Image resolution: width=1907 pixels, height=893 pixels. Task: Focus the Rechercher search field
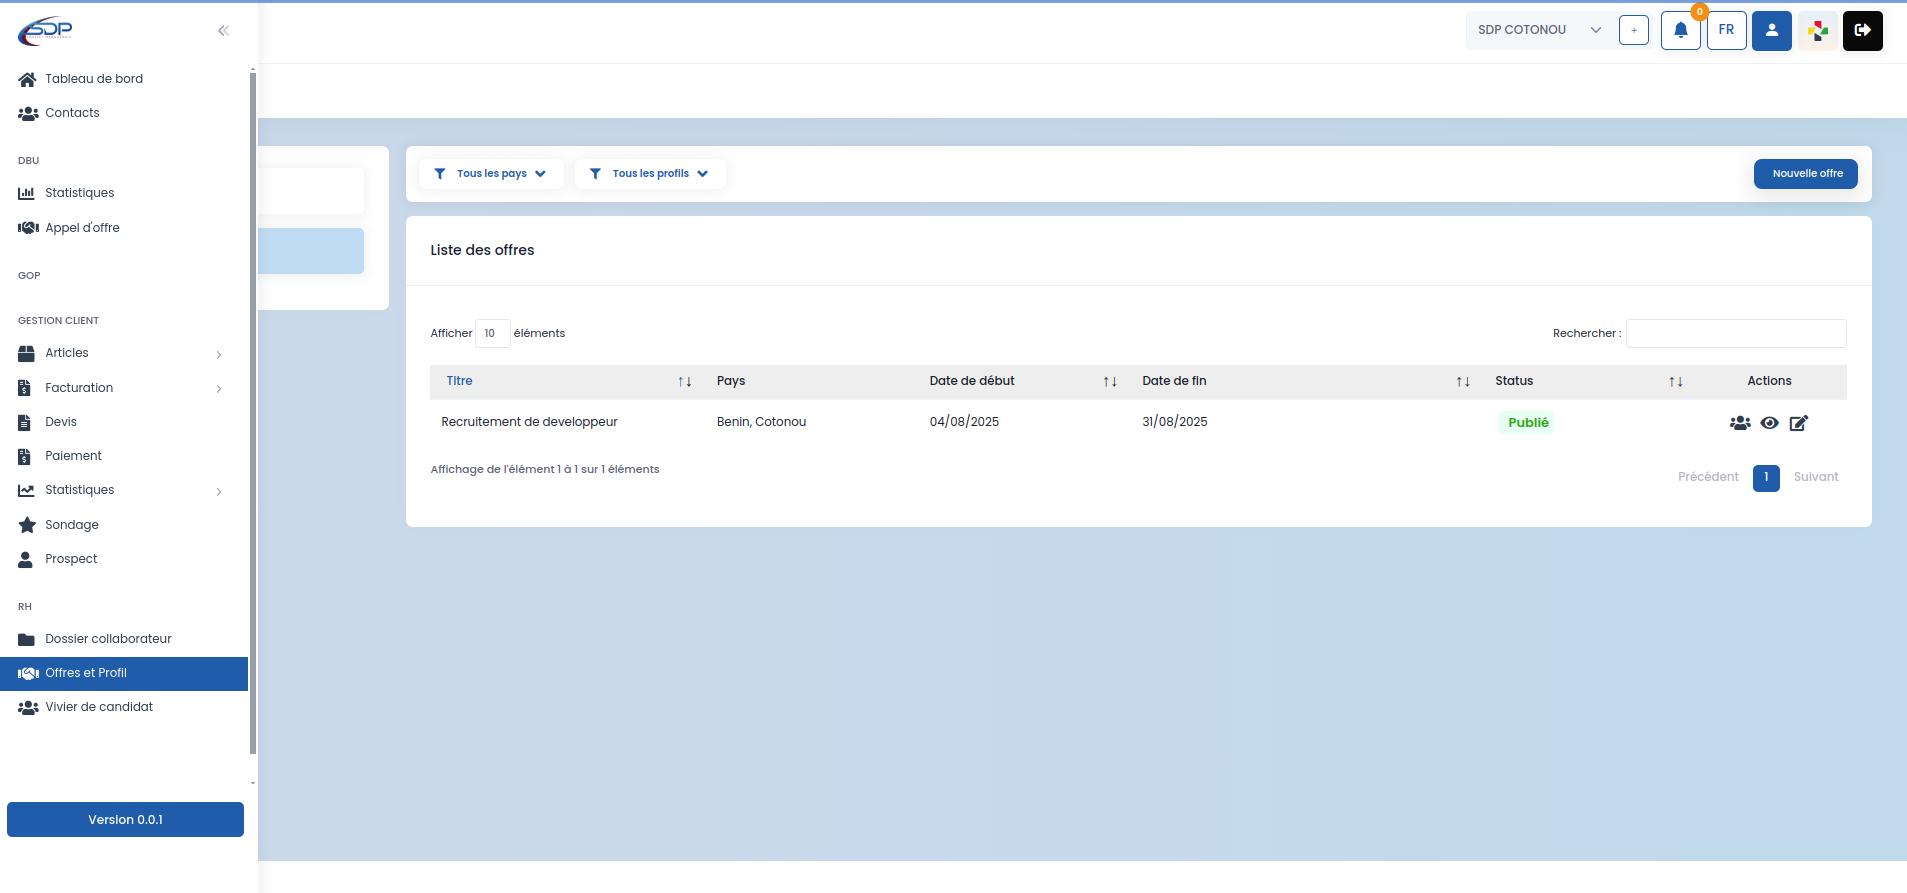click(x=1736, y=334)
